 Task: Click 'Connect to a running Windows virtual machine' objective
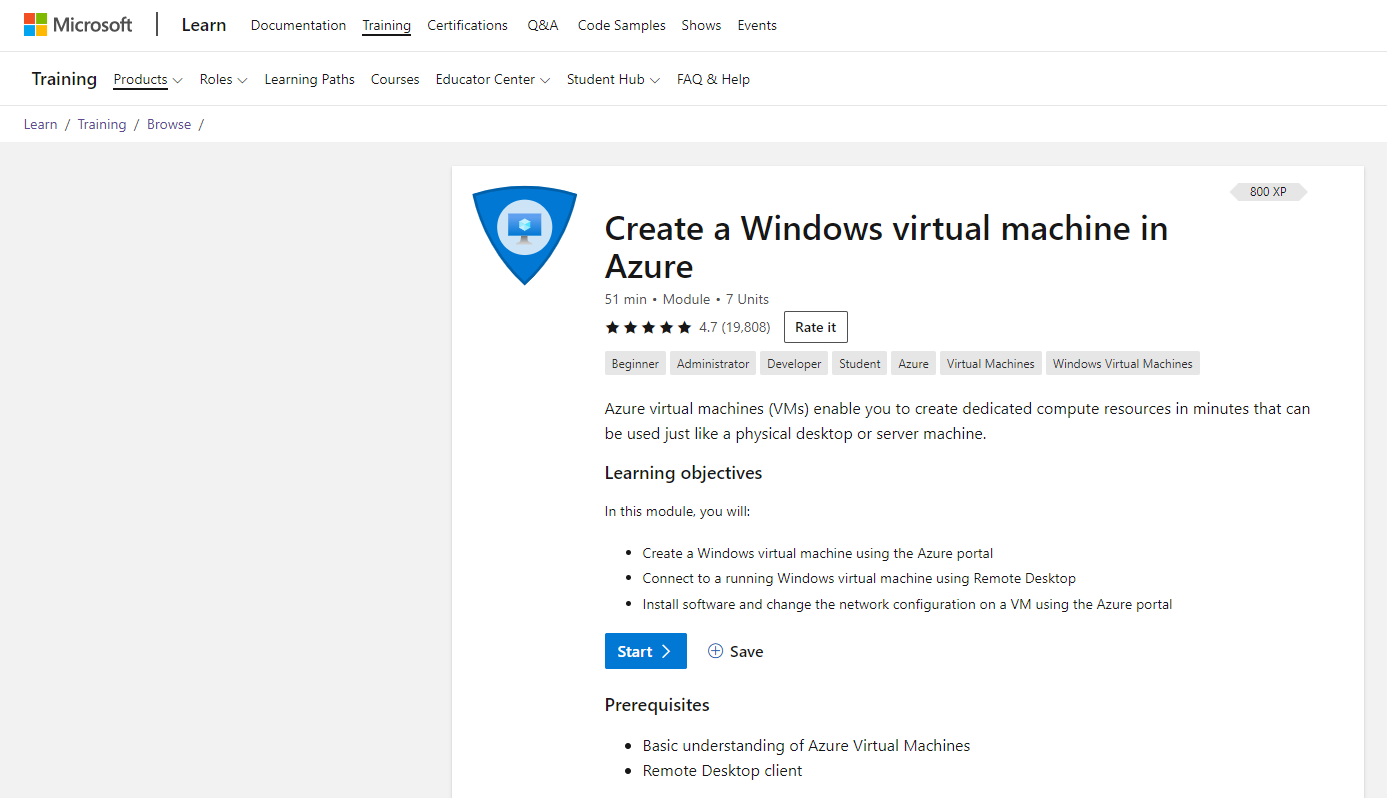click(x=859, y=578)
